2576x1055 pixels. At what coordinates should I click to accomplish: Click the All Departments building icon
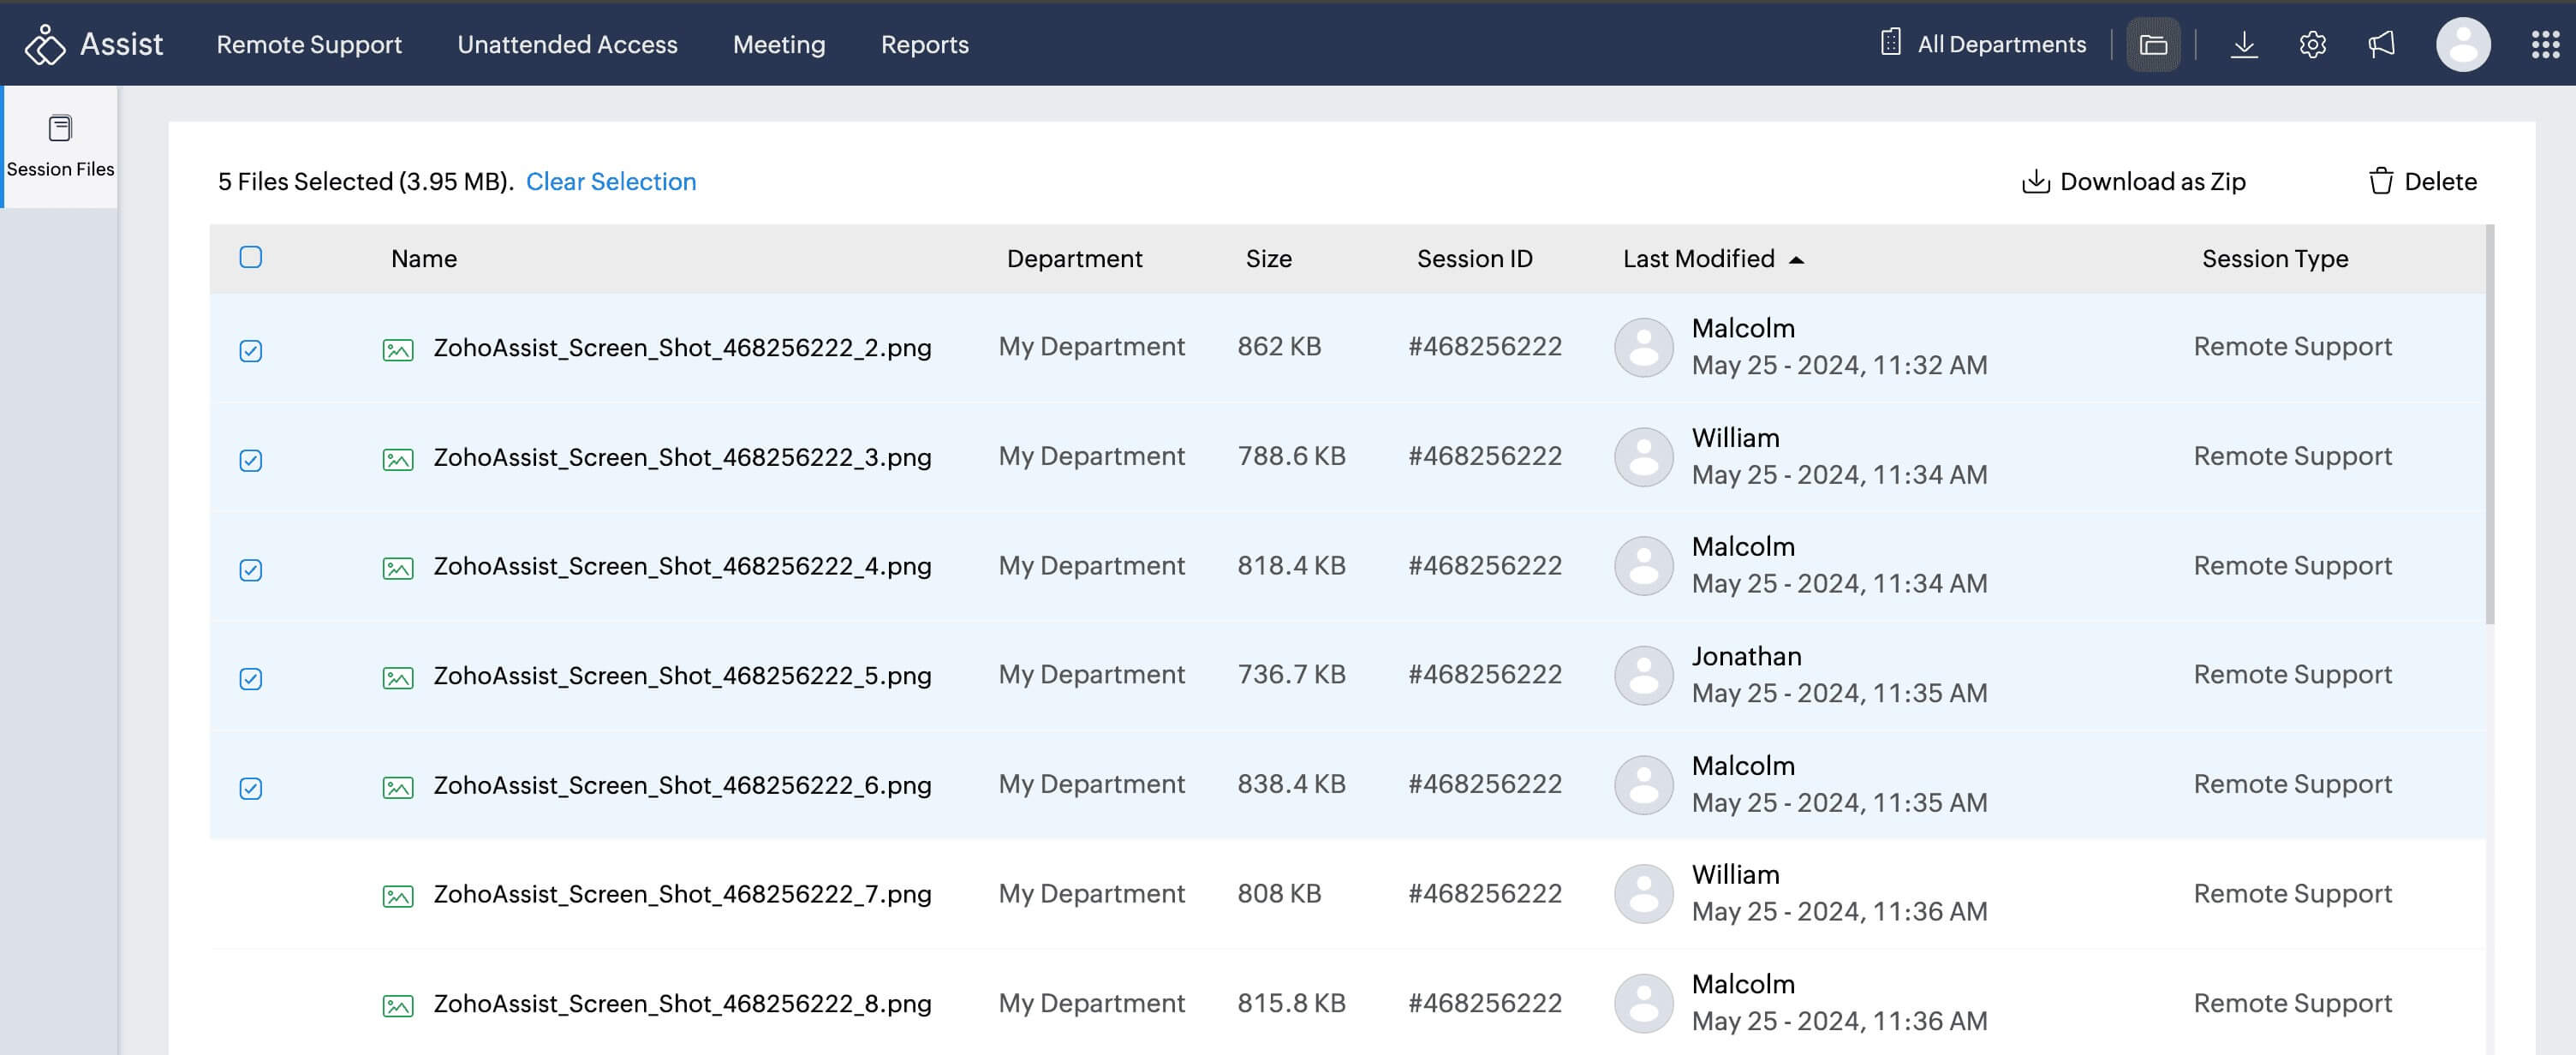1890,43
